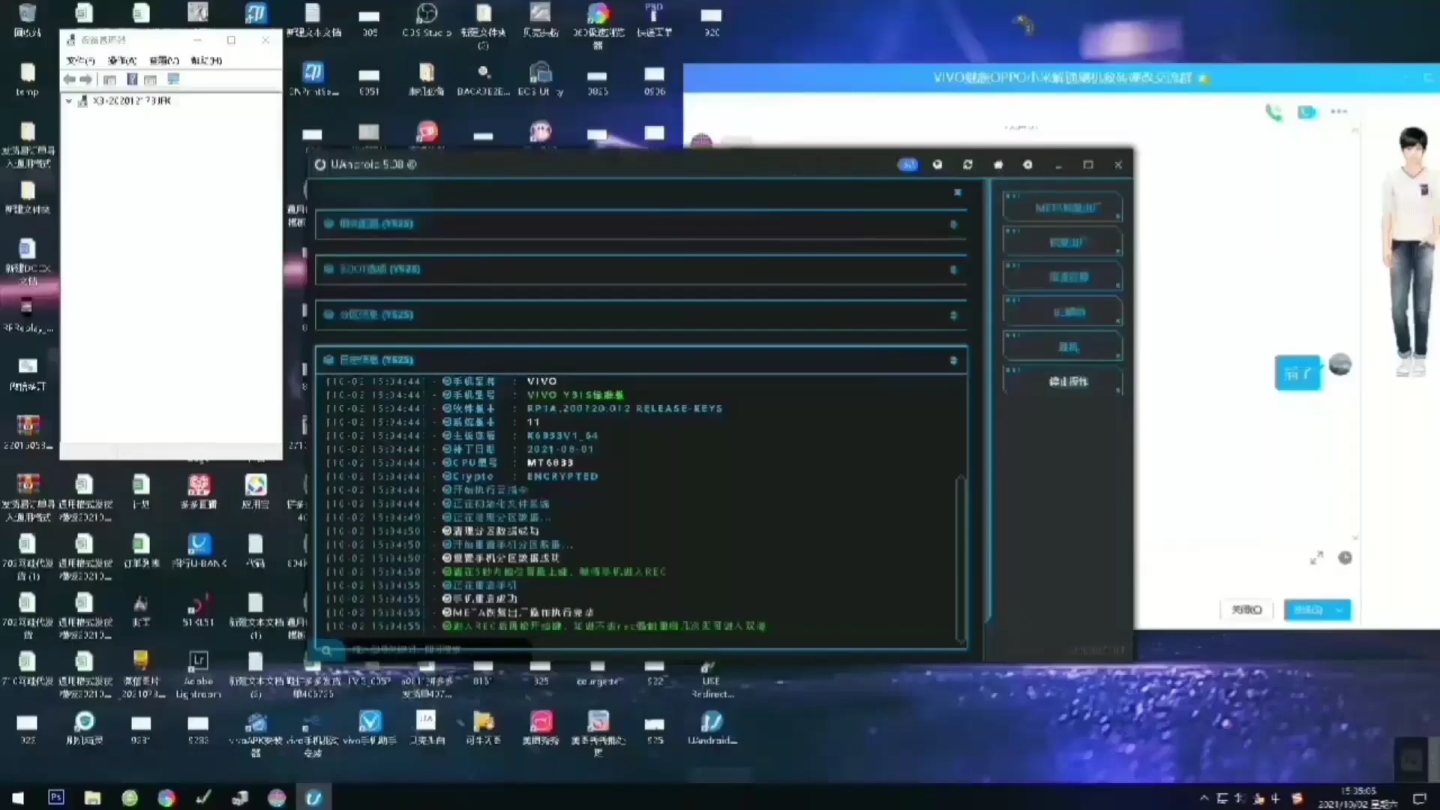Click the refresh icon in UAndroid title bar

967,165
